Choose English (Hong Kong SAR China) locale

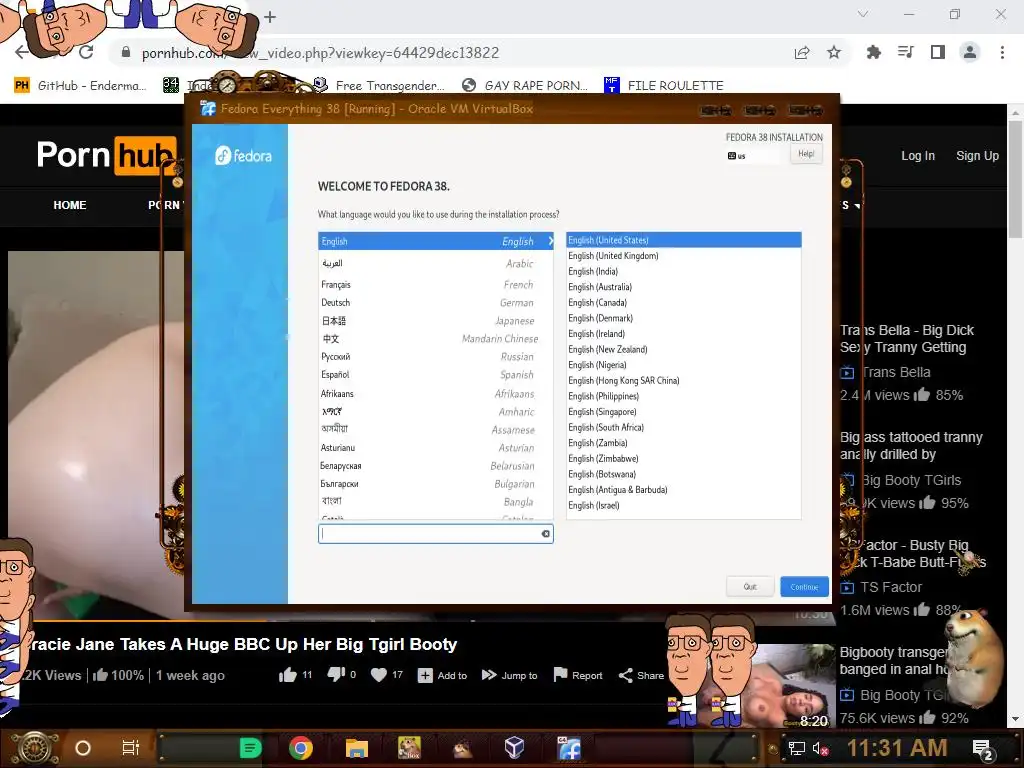[684, 381]
